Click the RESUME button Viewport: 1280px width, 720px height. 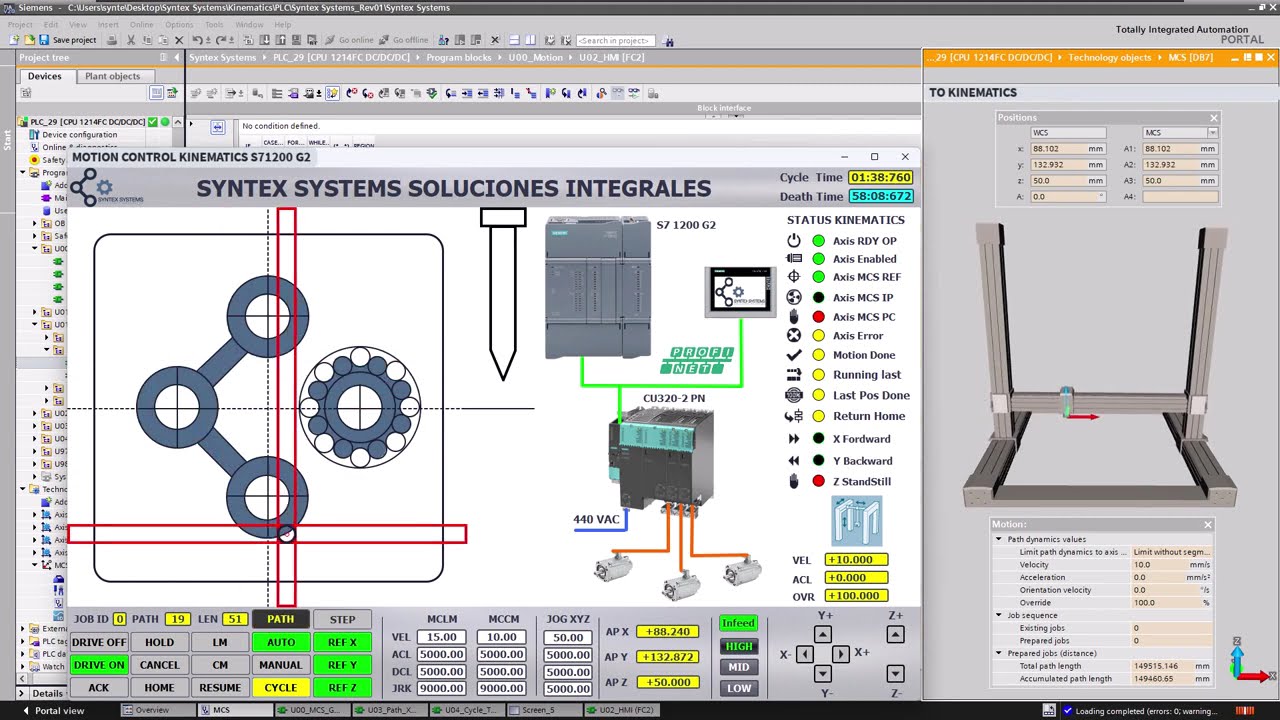220,688
